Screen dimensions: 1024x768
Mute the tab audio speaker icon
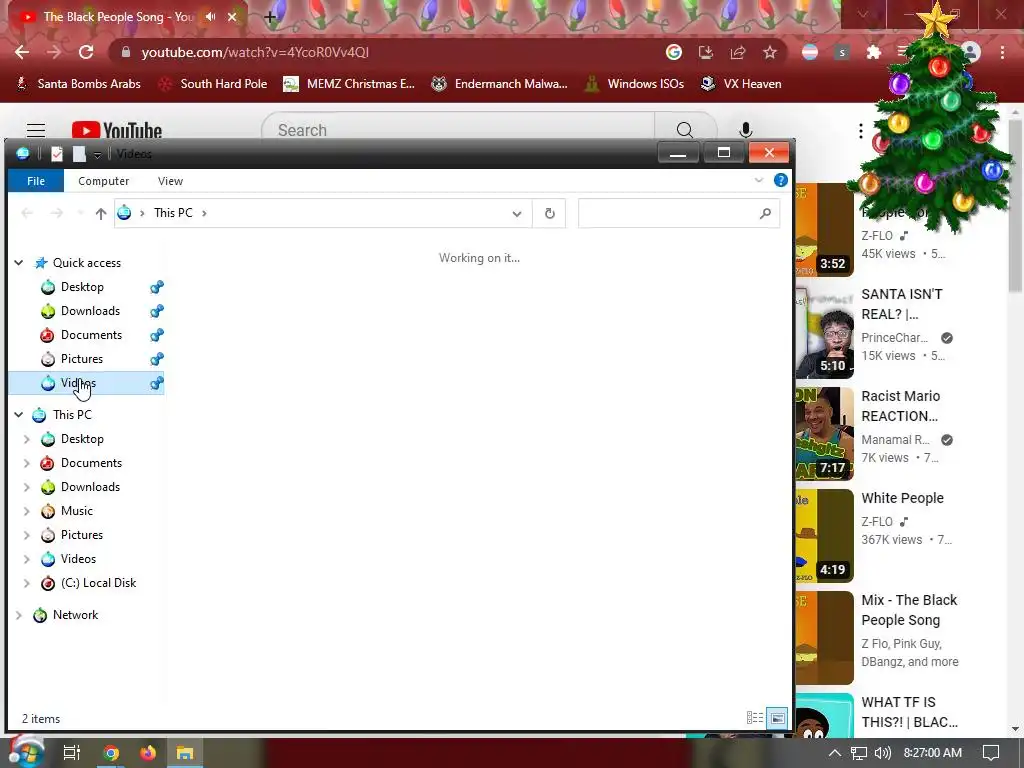[x=210, y=17]
